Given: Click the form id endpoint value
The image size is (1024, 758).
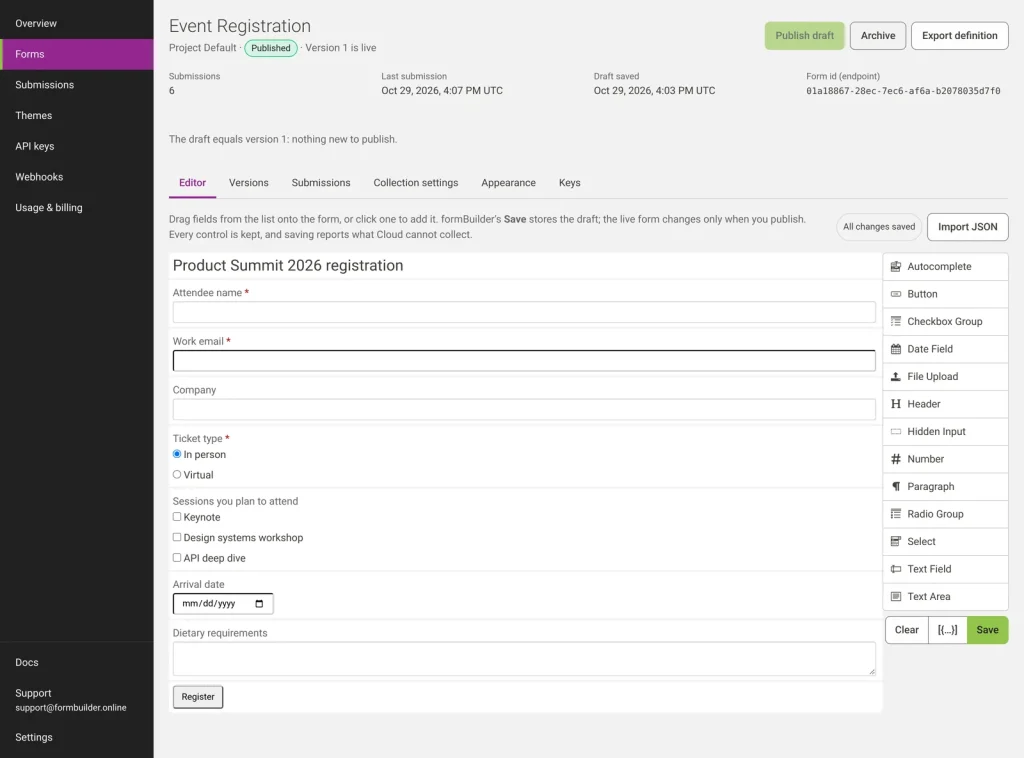Looking at the screenshot, I should pos(903,91).
